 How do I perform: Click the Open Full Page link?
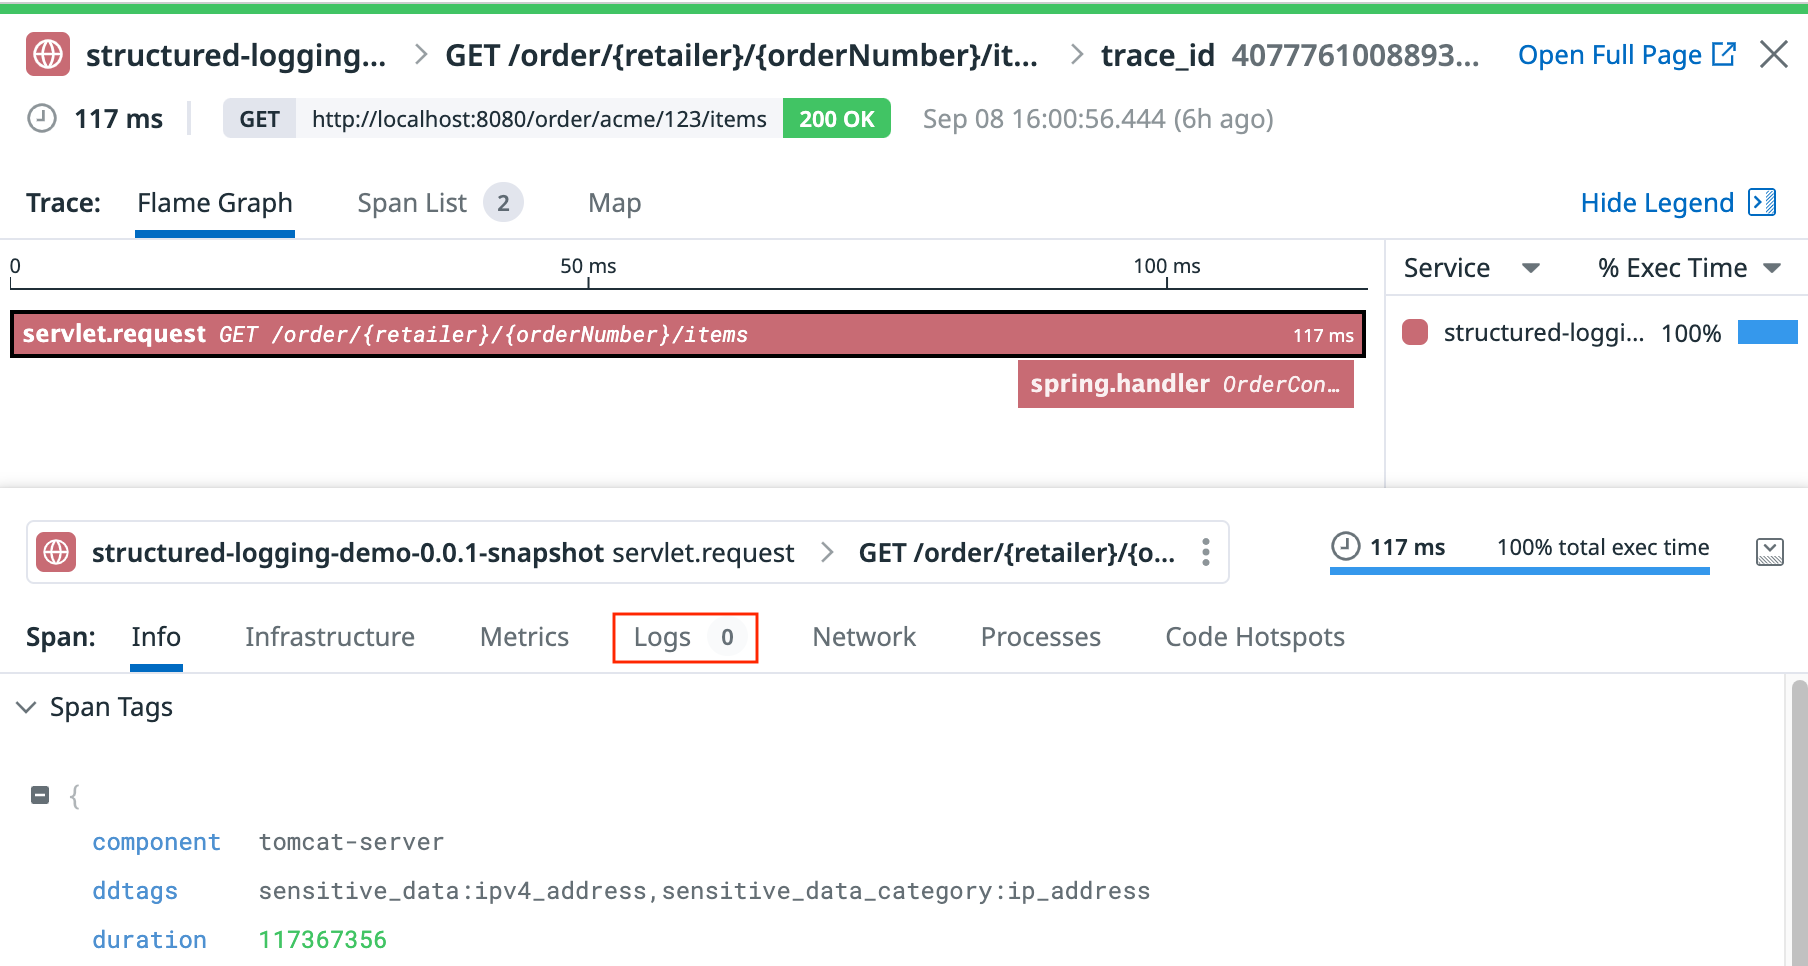[1609, 55]
